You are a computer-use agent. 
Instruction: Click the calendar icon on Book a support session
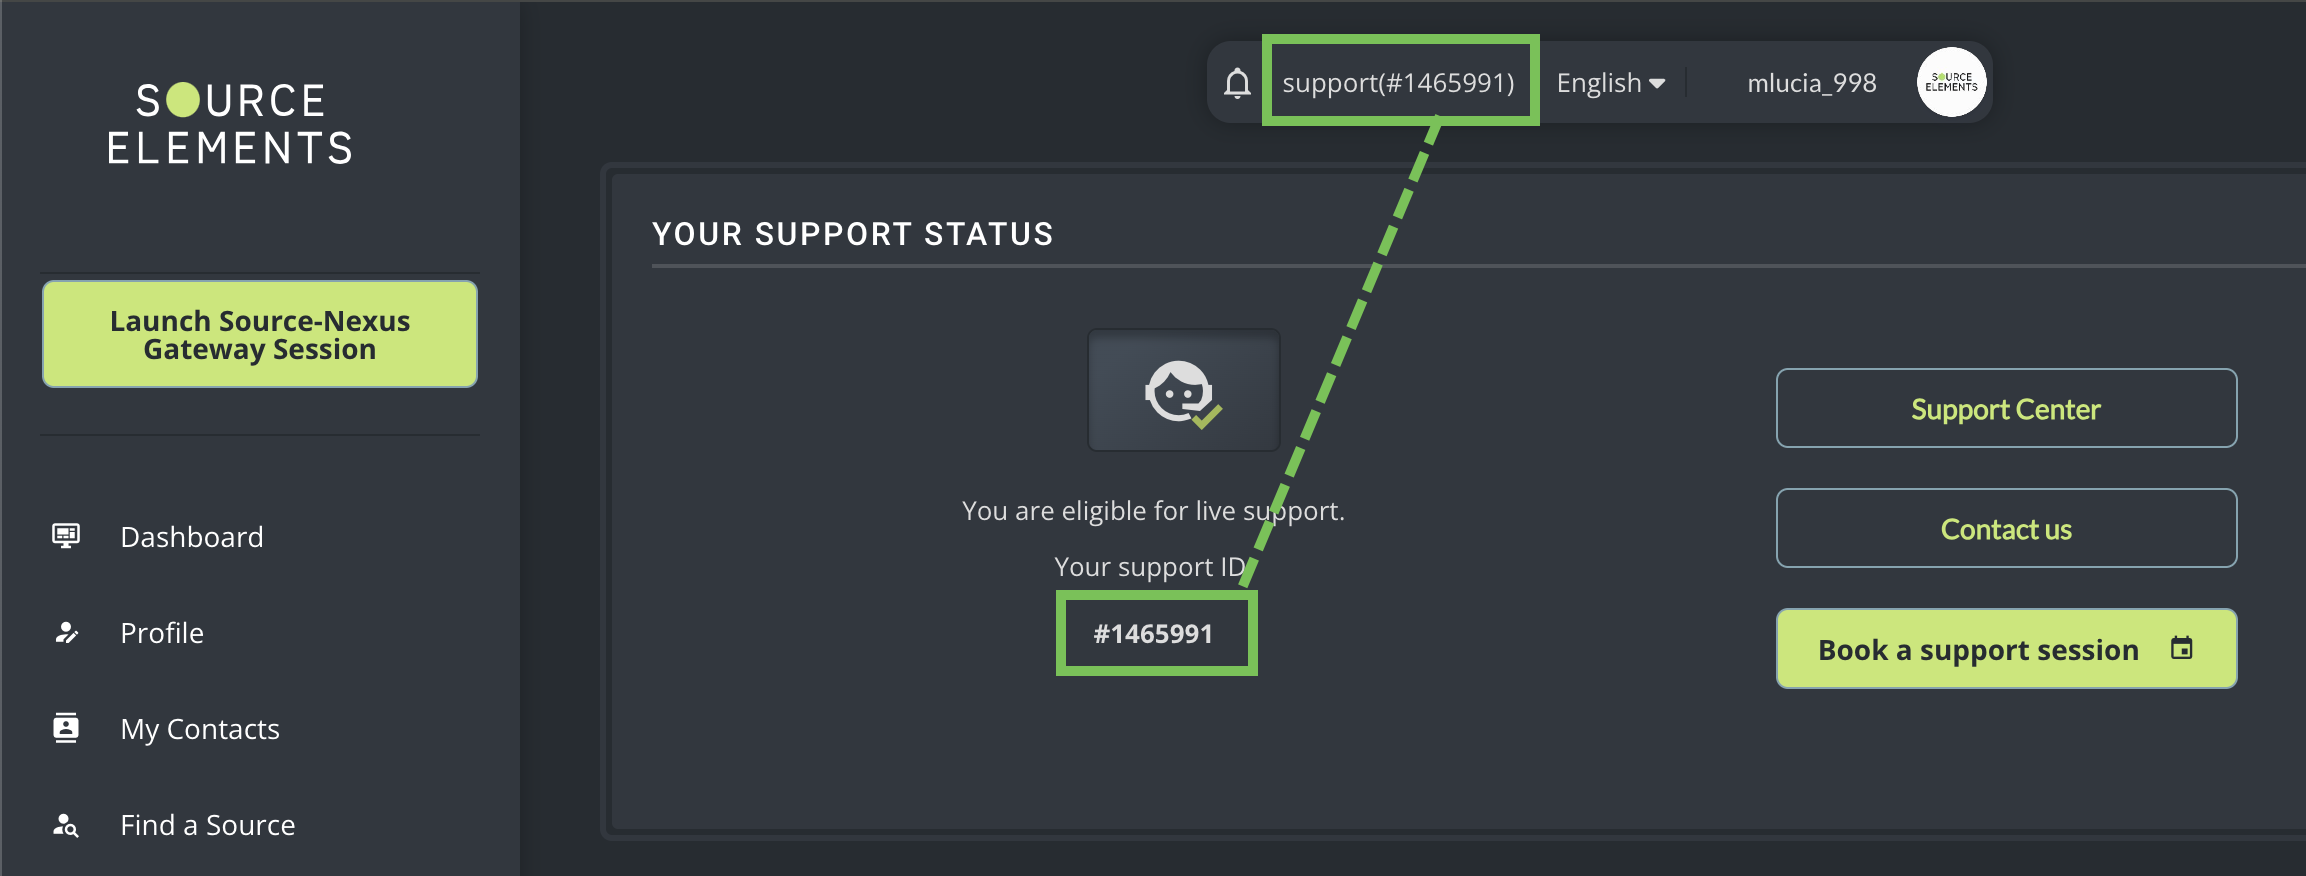pyautogui.click(x=2181, y=649)
